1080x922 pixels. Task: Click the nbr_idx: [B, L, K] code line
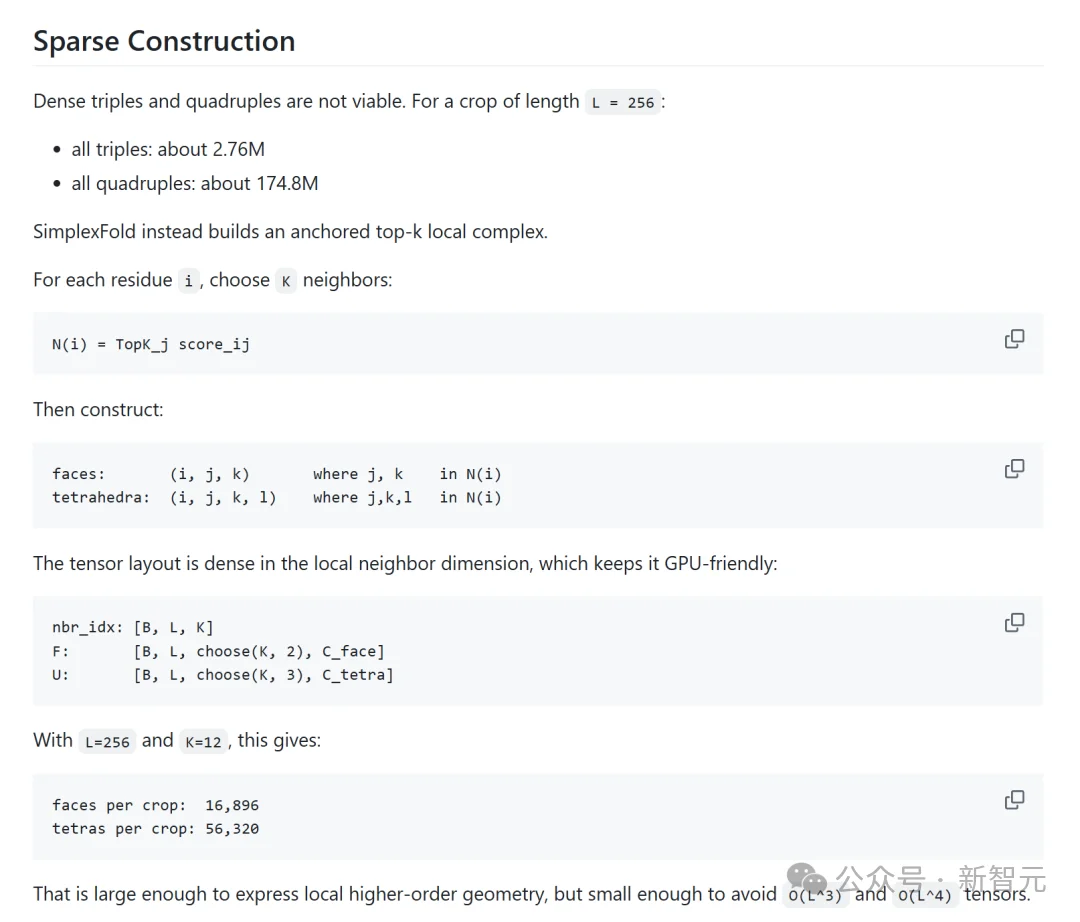pos(133,627)
